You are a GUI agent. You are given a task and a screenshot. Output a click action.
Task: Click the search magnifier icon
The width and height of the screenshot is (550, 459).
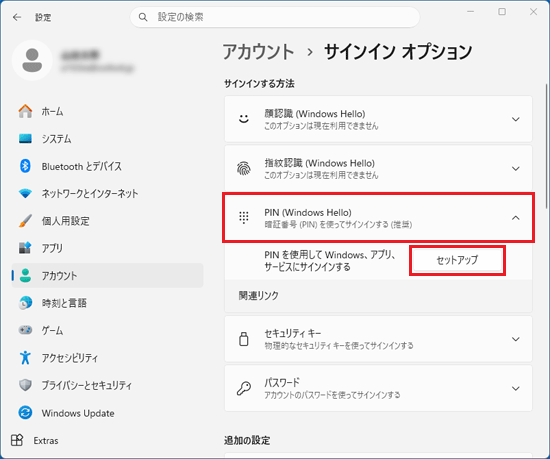point(143,17)
